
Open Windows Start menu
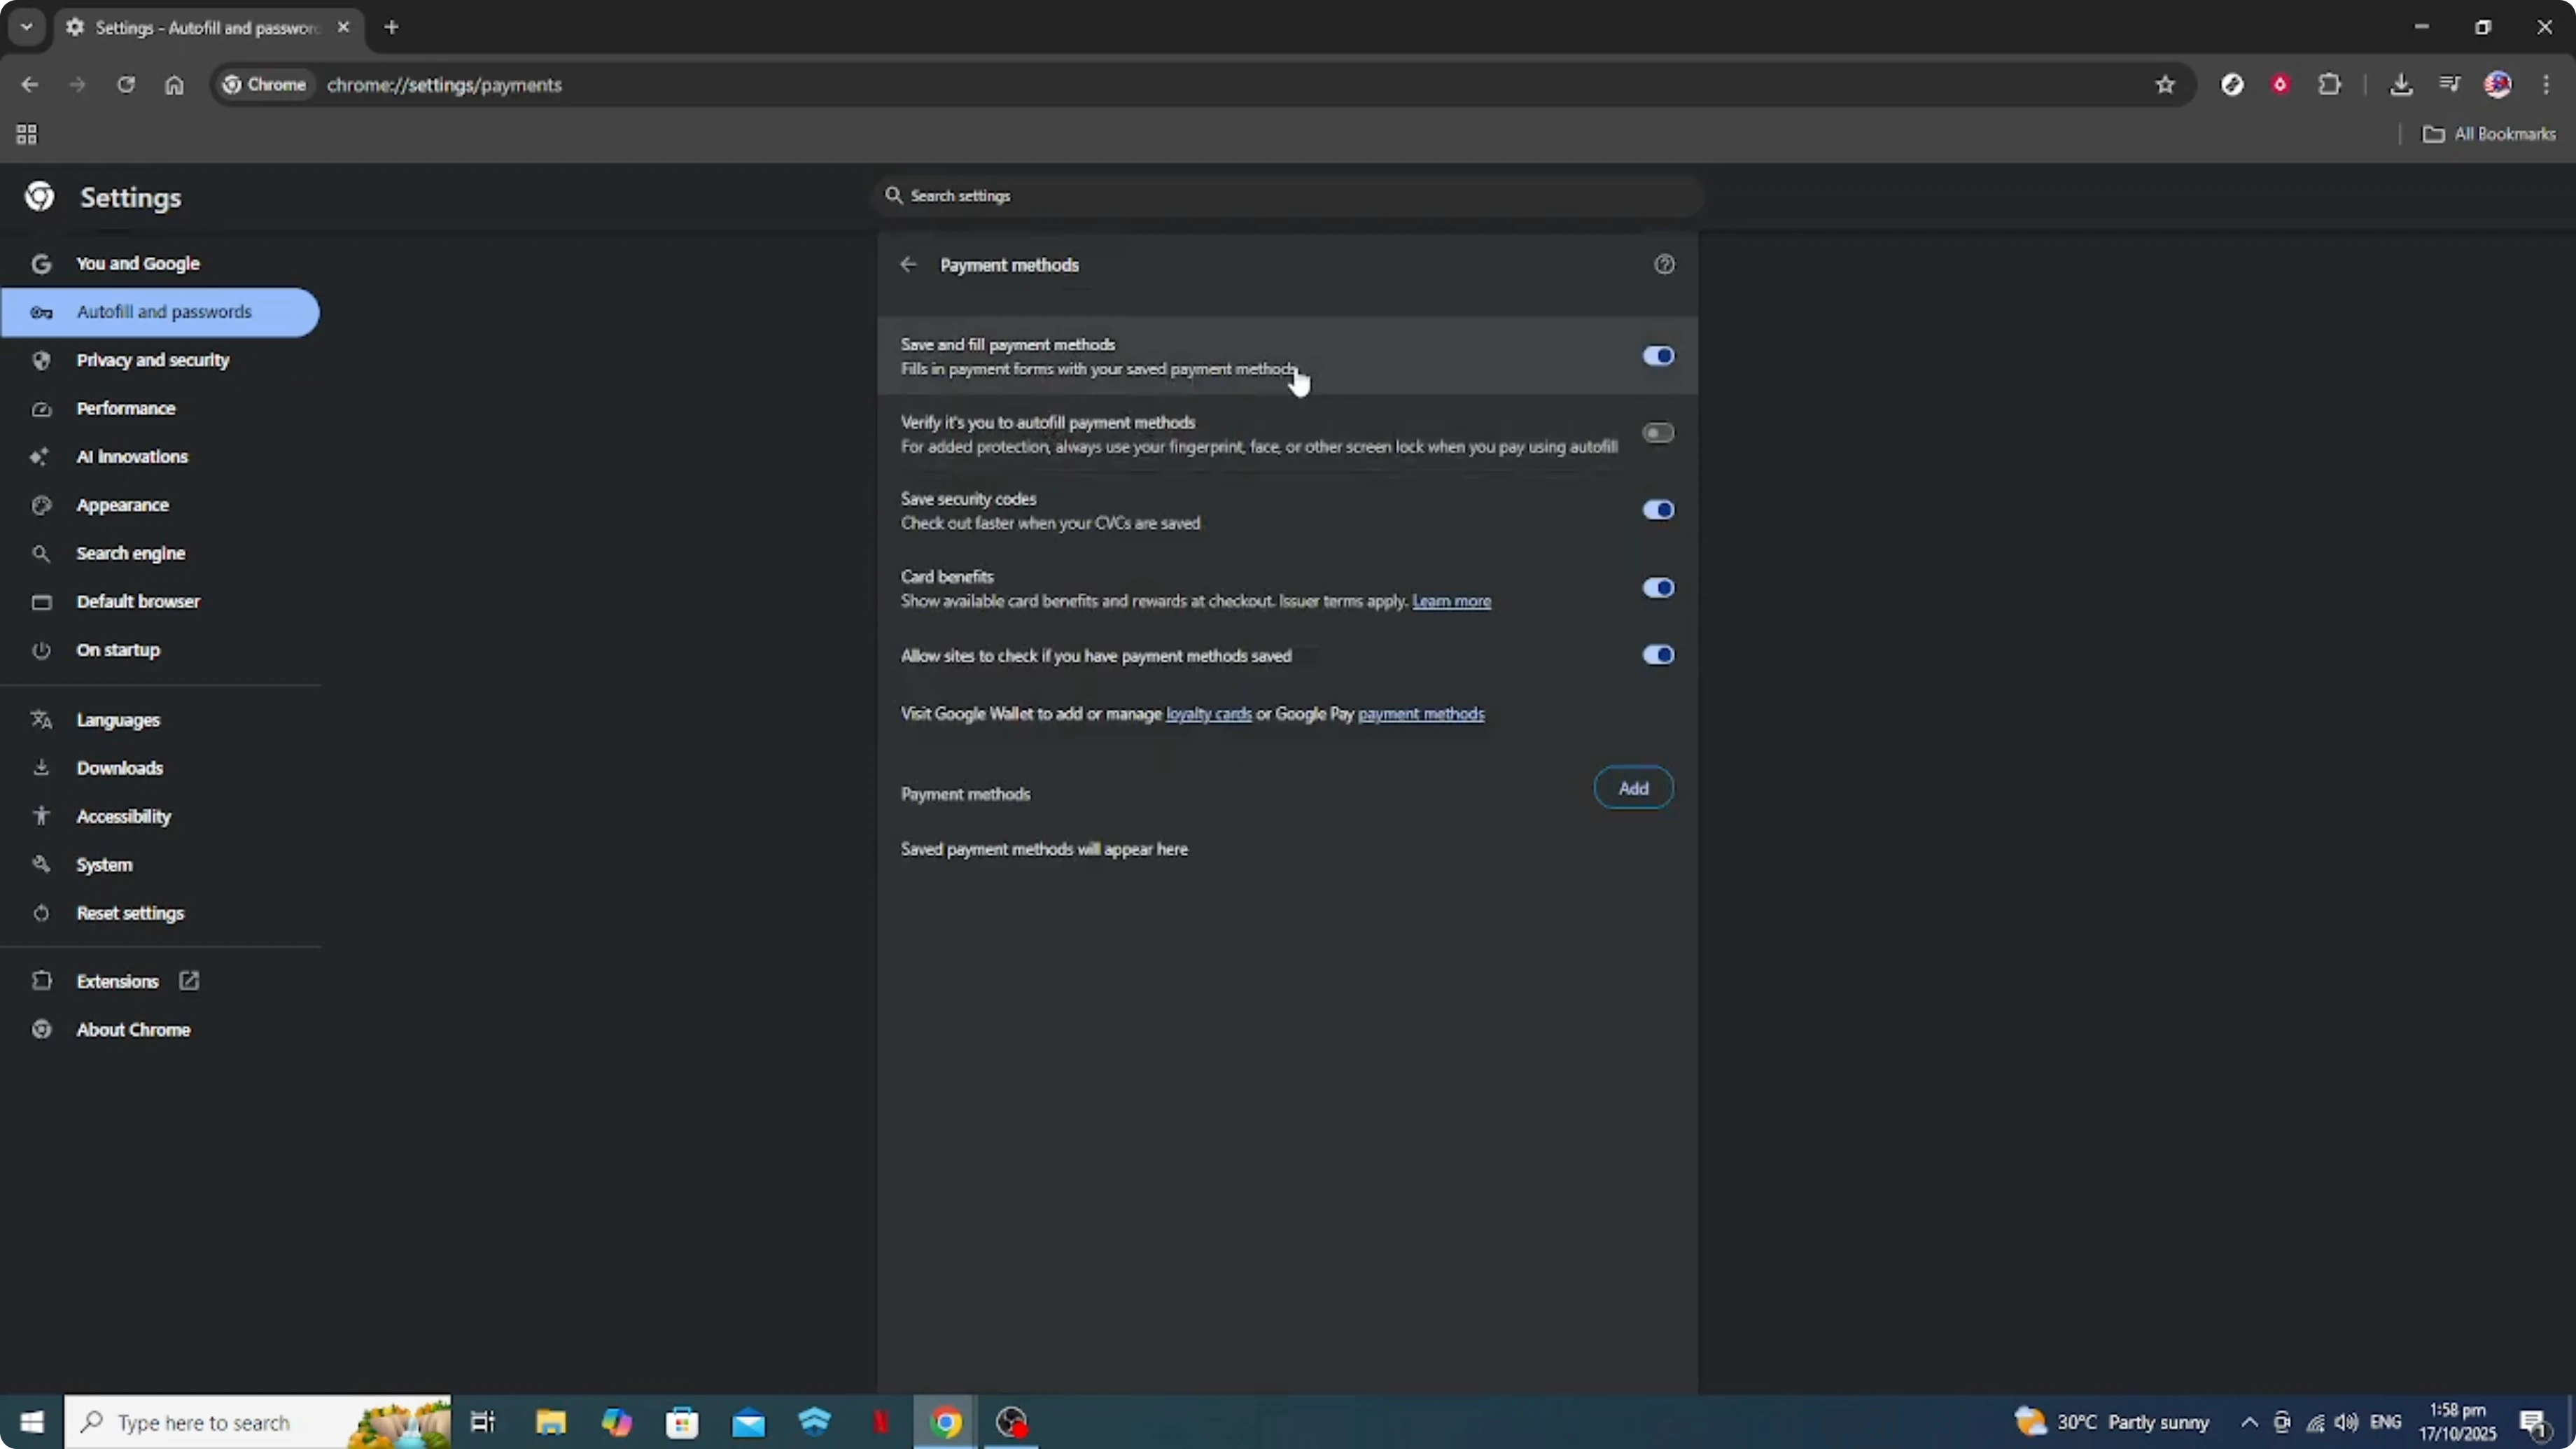[x=32, y=1422]
